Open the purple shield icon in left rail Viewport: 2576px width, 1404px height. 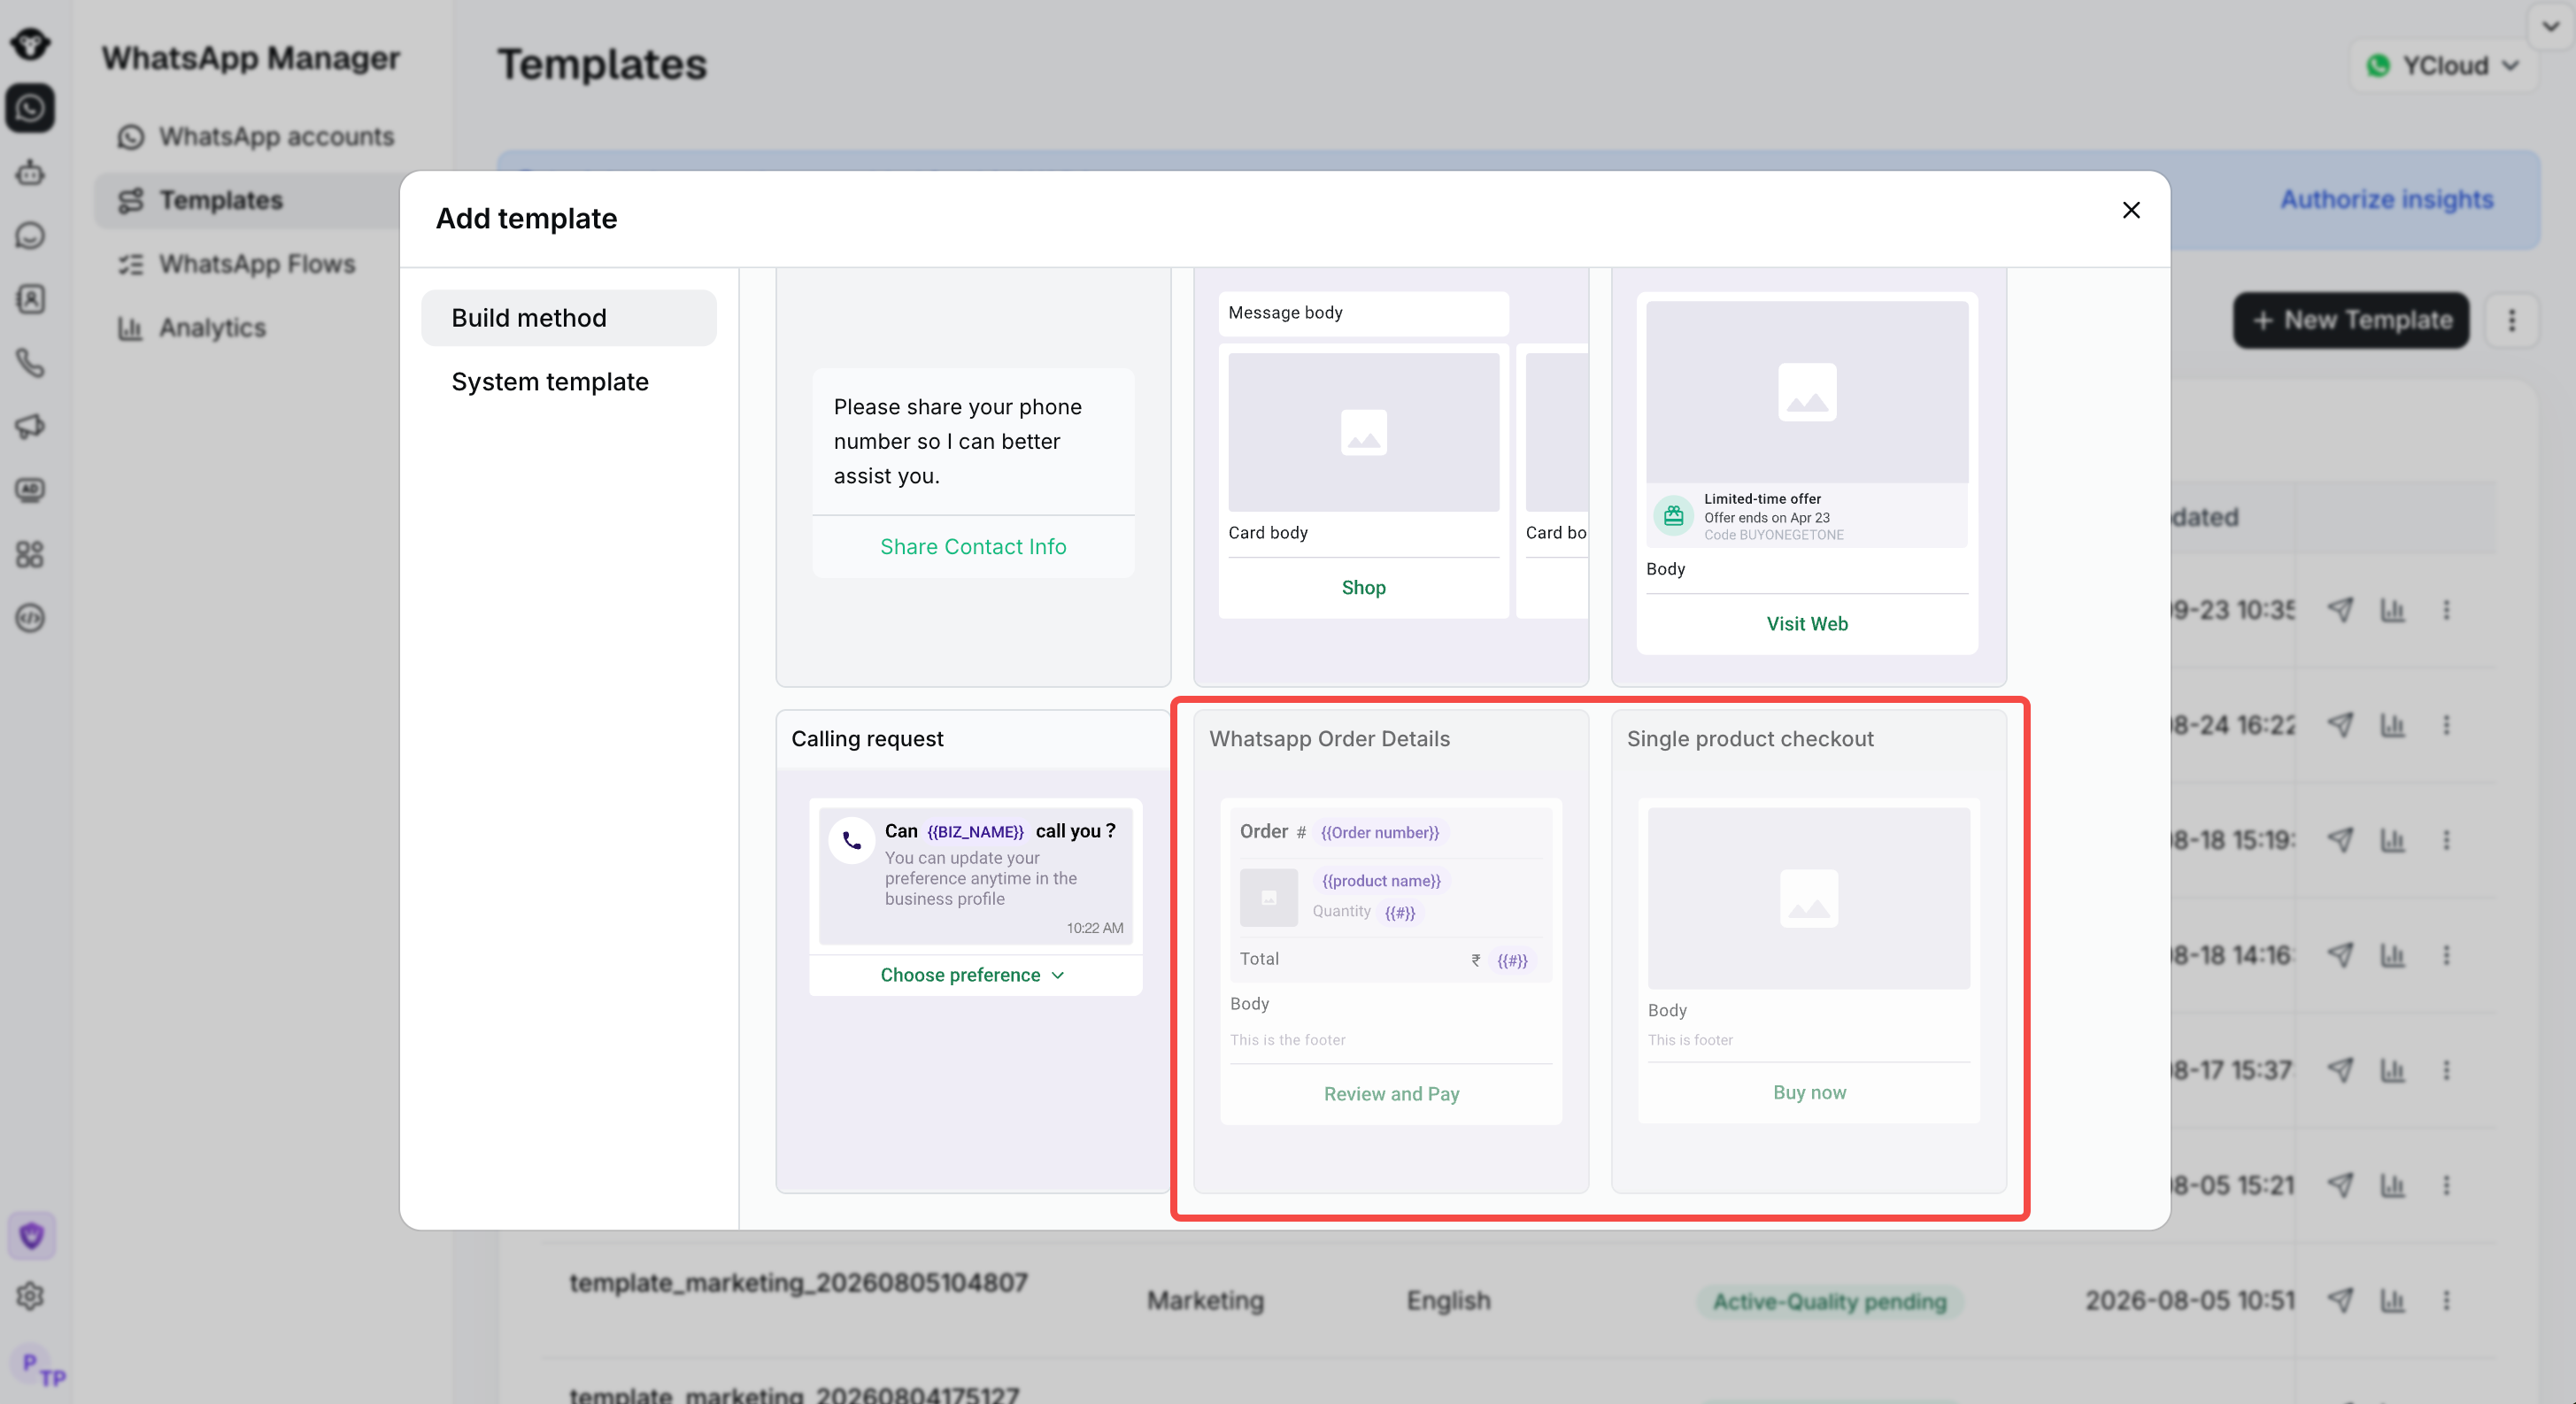31,1236
